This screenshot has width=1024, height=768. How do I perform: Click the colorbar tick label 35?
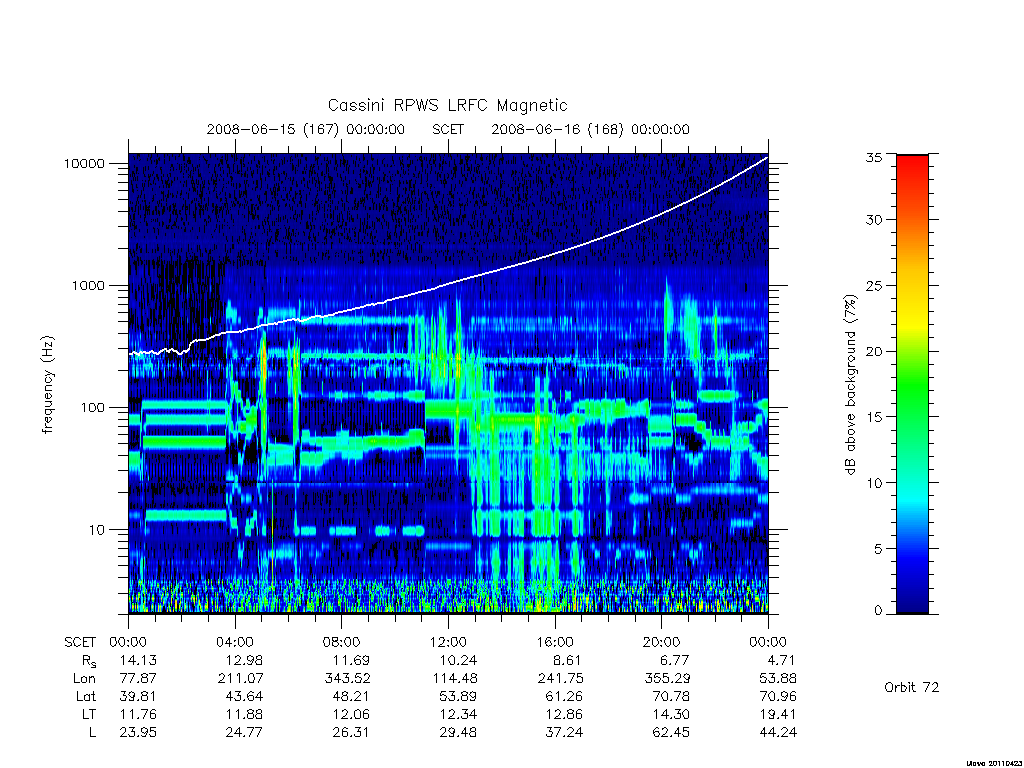click(873, 157)
